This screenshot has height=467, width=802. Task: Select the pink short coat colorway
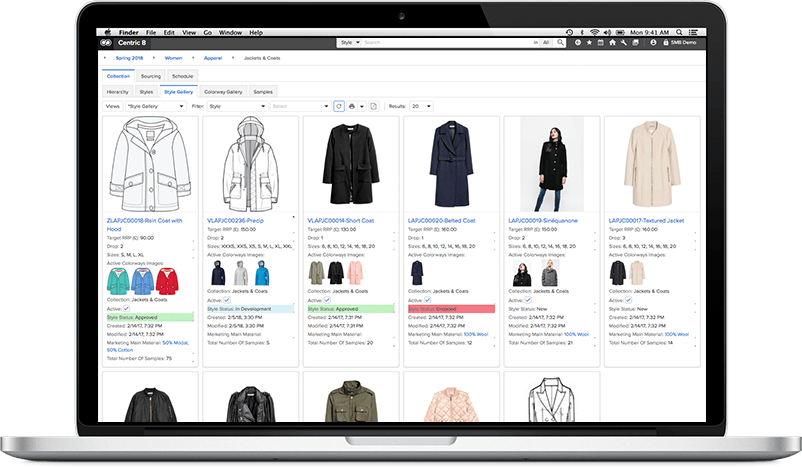click(x=355, y=273)
